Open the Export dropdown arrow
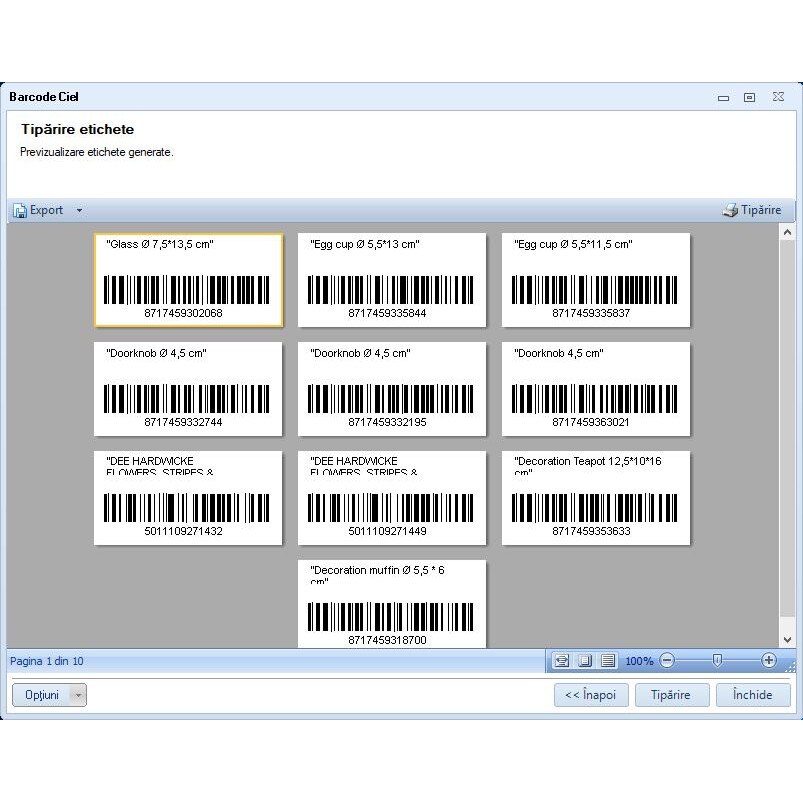The width and height of the screenshot is (803, 803). tap(79, 210)
